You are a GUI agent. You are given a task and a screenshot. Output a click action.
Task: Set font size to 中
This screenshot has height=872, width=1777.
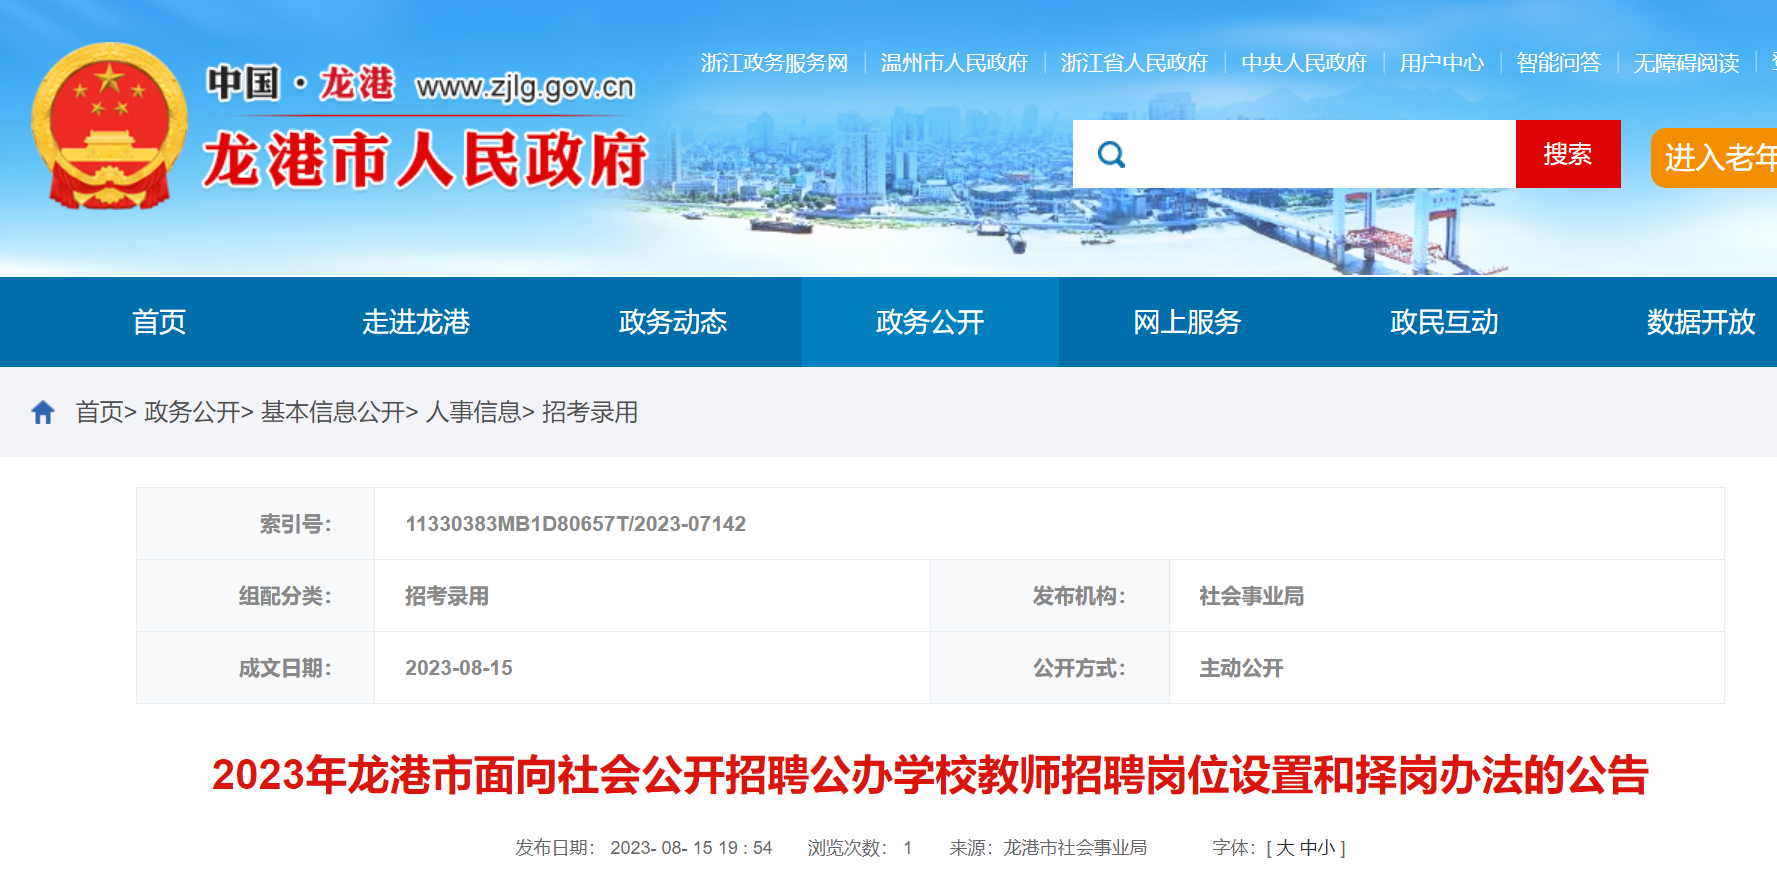coord(1308,848)
